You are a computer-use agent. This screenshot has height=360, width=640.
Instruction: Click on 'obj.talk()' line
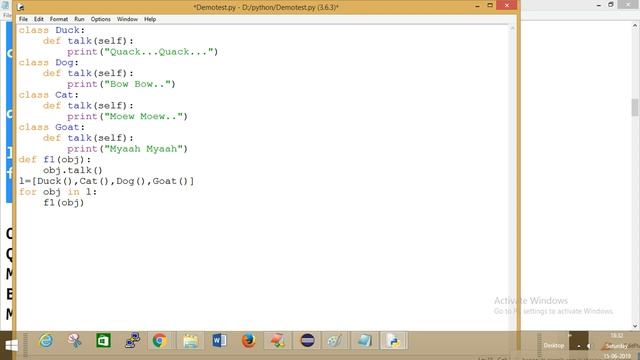click(73, 170)
